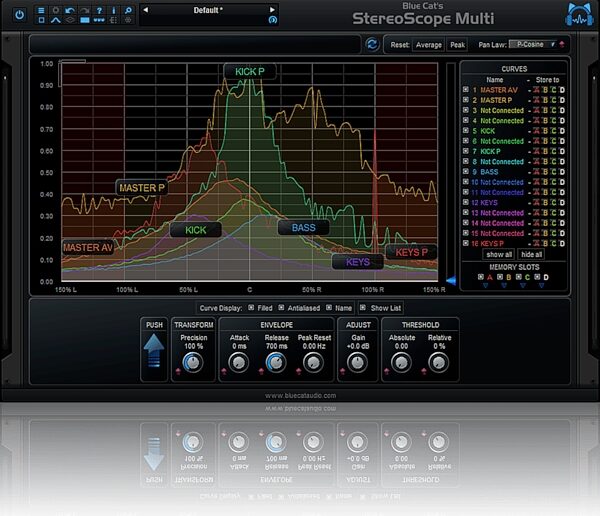Click the Gain knob
The width and height of the screenshot is (600, 516).
(x=357, y=362)
